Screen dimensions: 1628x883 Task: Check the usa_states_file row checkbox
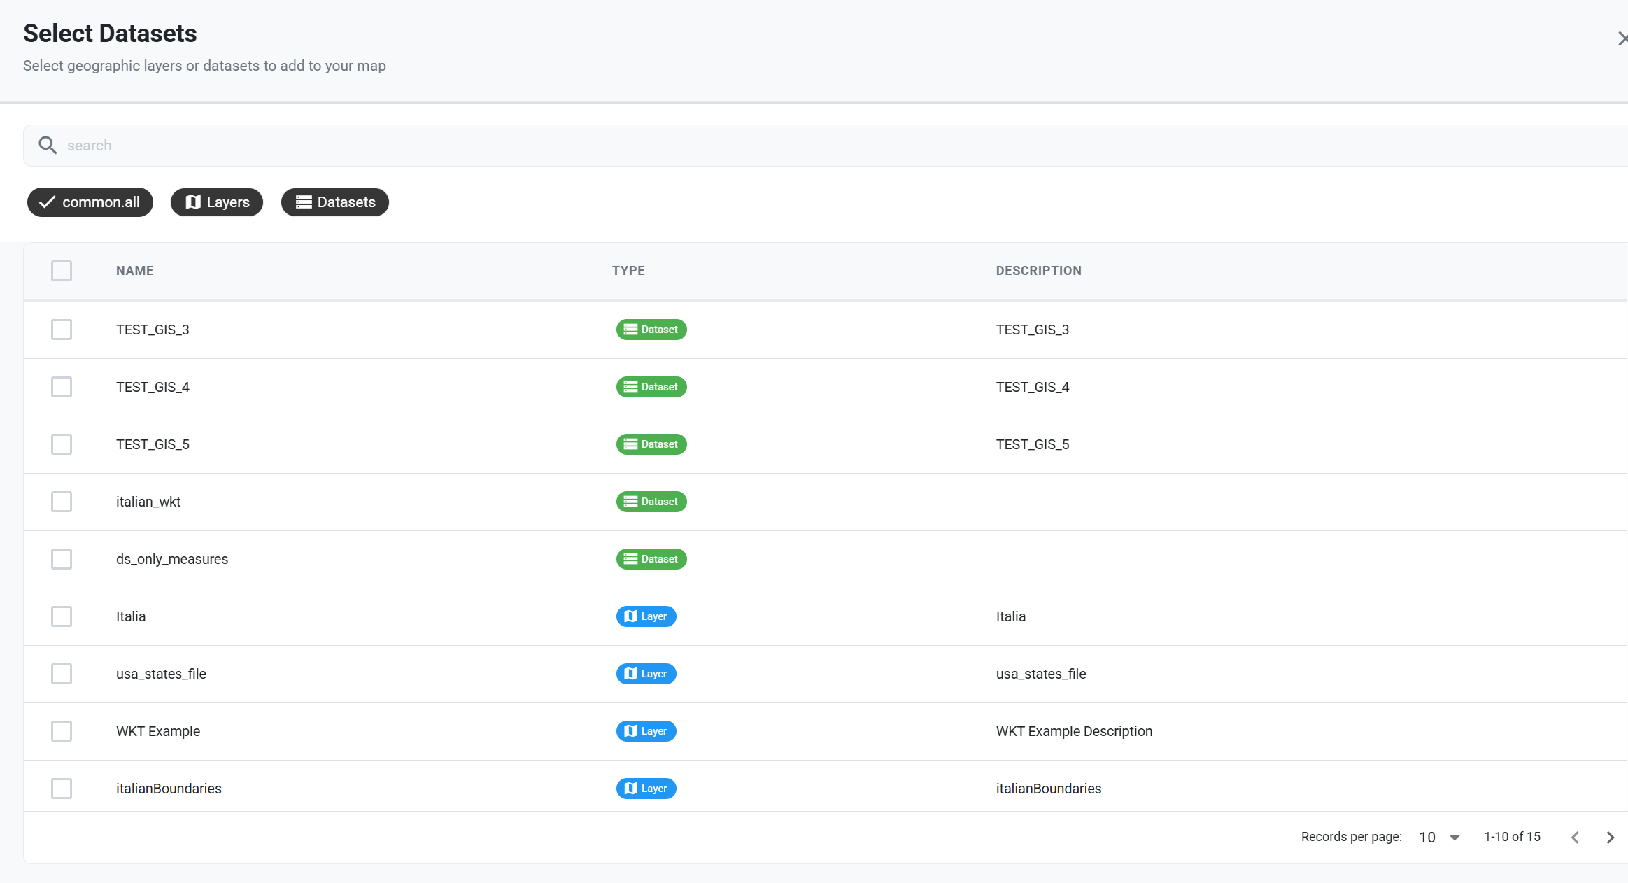[62, 674]
